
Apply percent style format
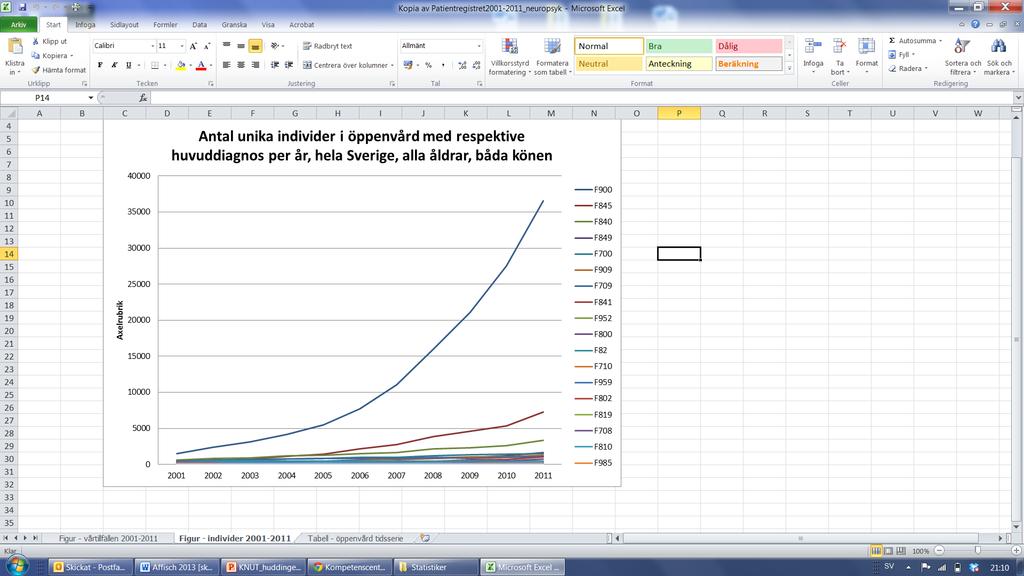(428, 65)
